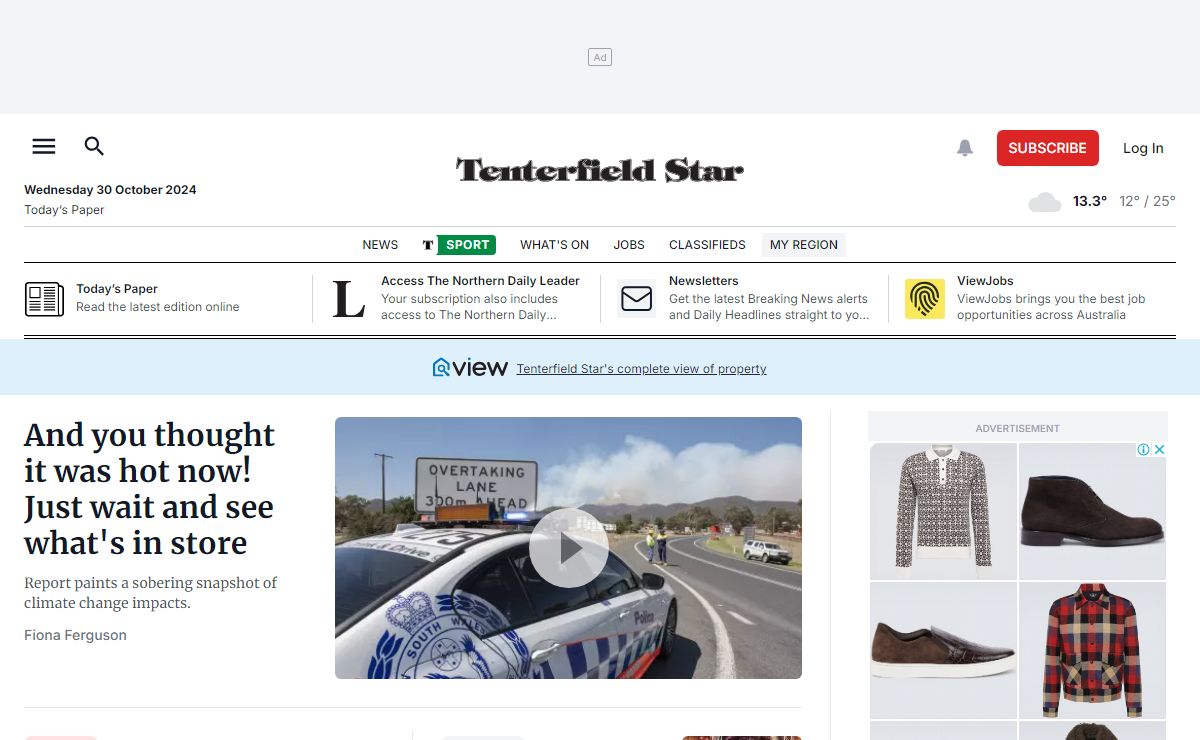The height and width of the screenshot is (740, 1200).
Task: Click the patterned polo sweater ad image
Action: (943, 511)
